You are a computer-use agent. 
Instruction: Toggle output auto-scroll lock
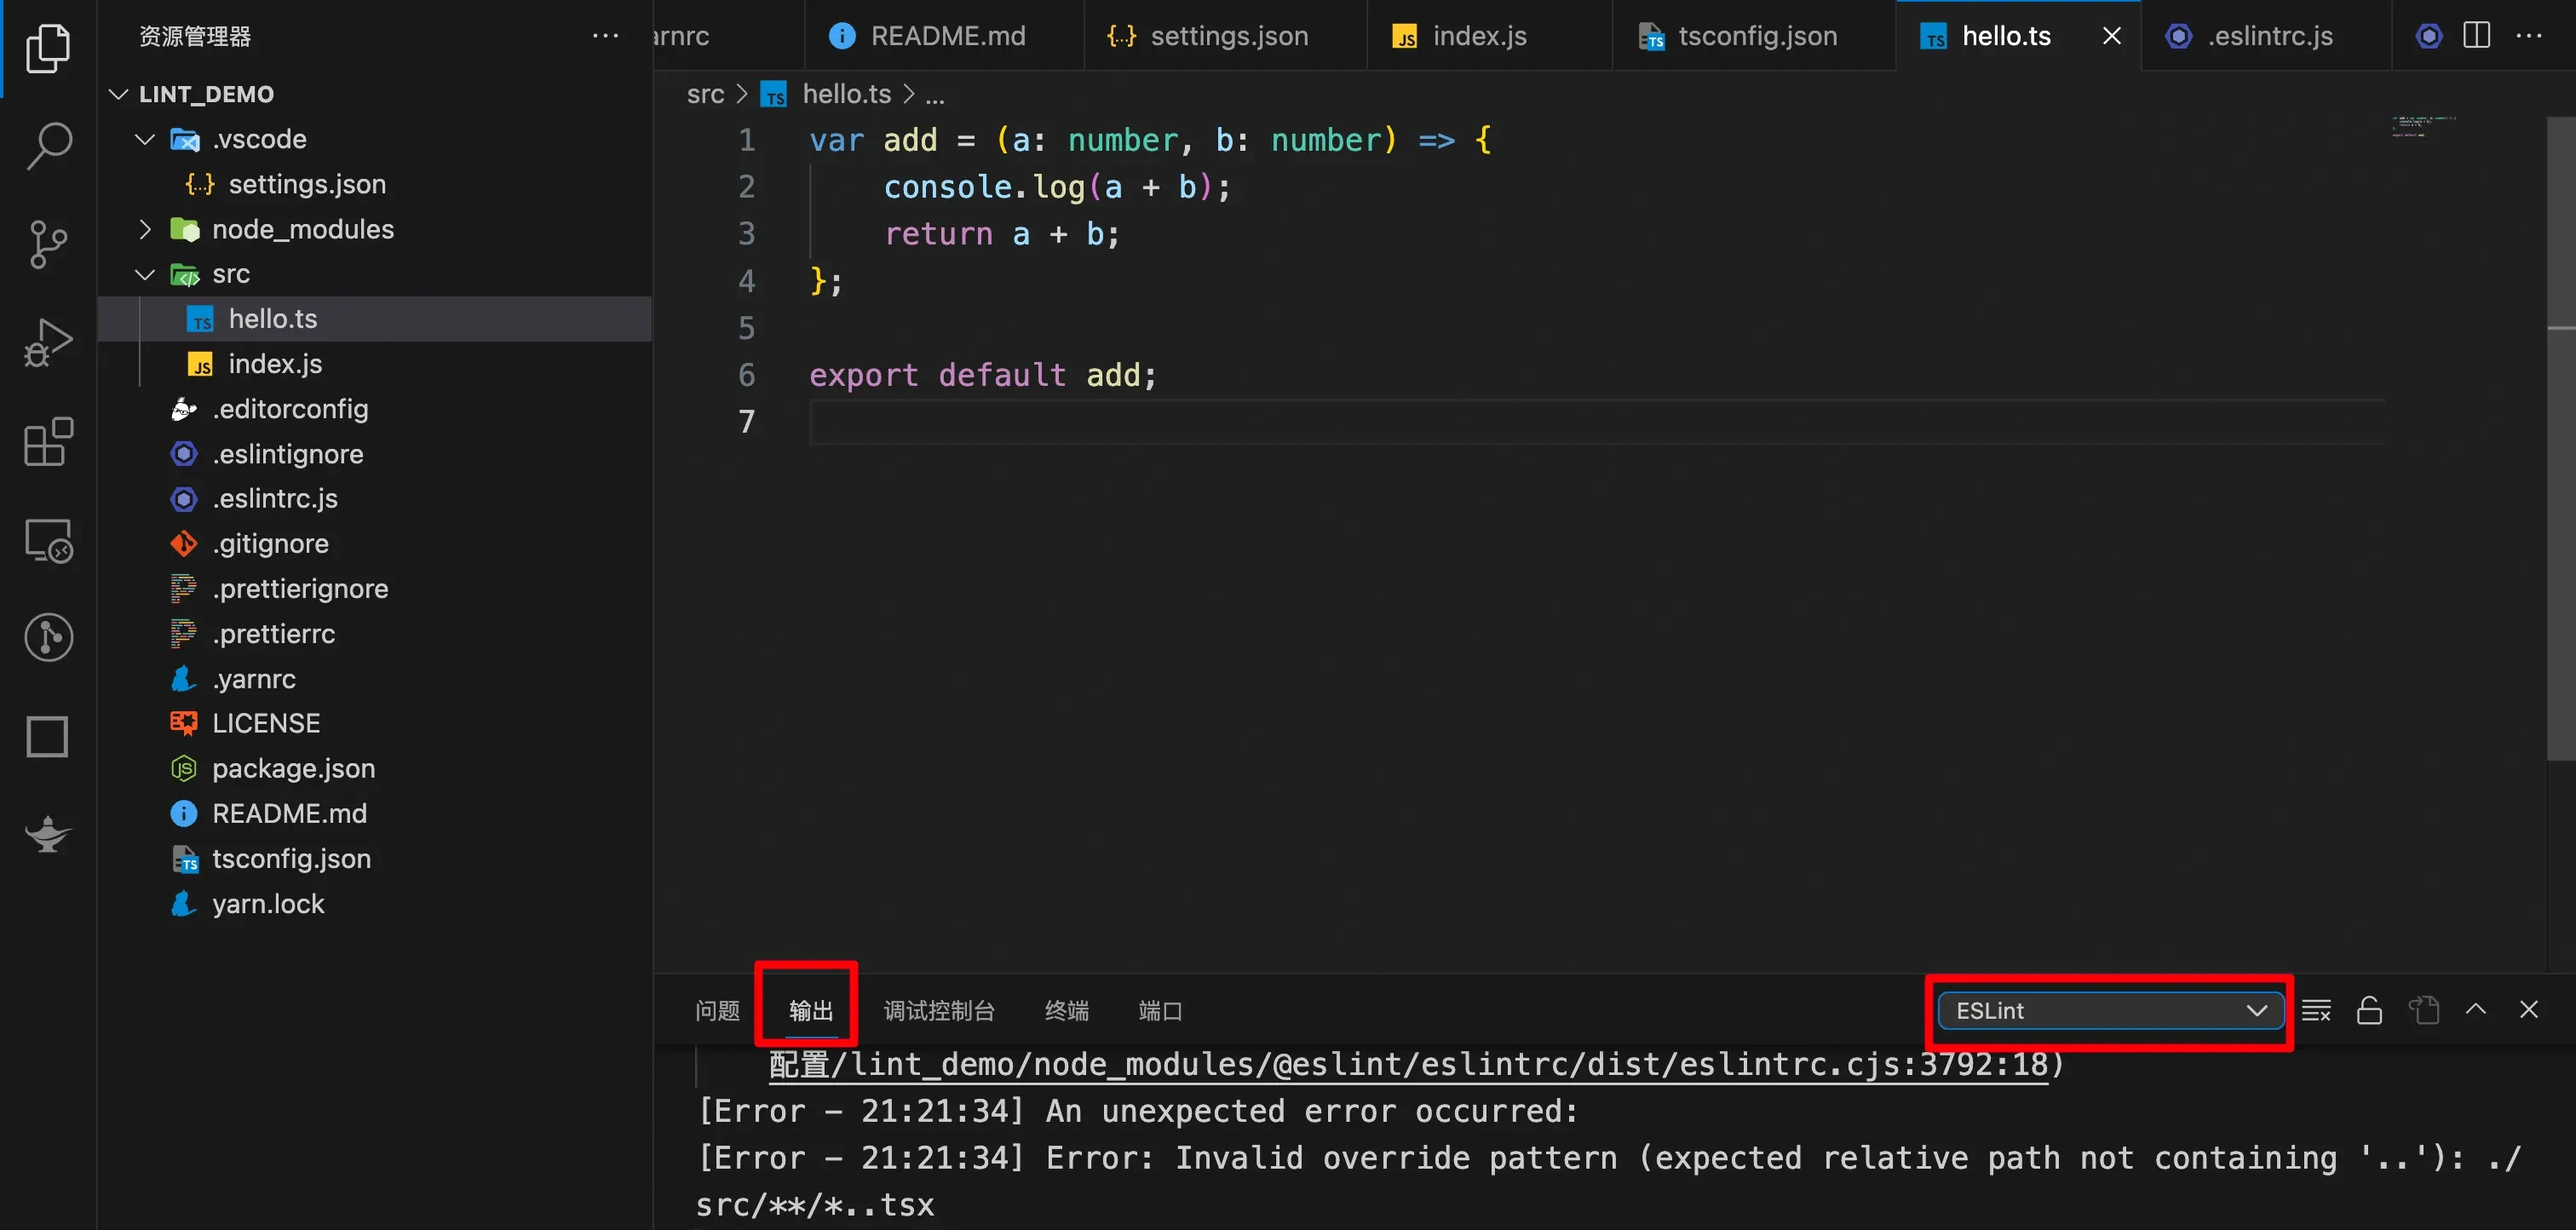point(2369,1010)
